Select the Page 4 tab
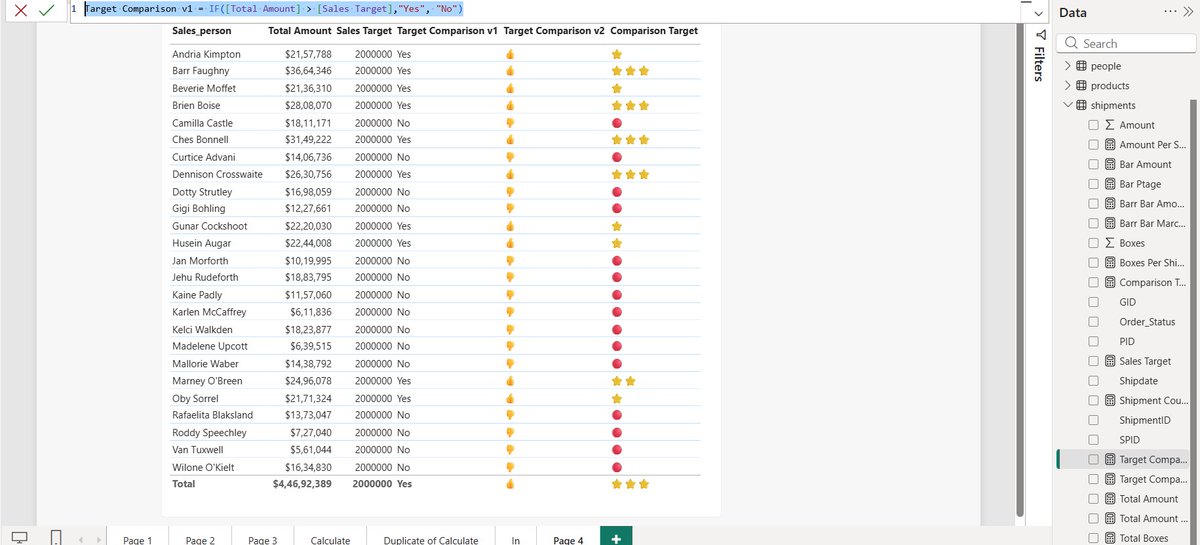The image size is (1200, 545). (x=568, y=538)
